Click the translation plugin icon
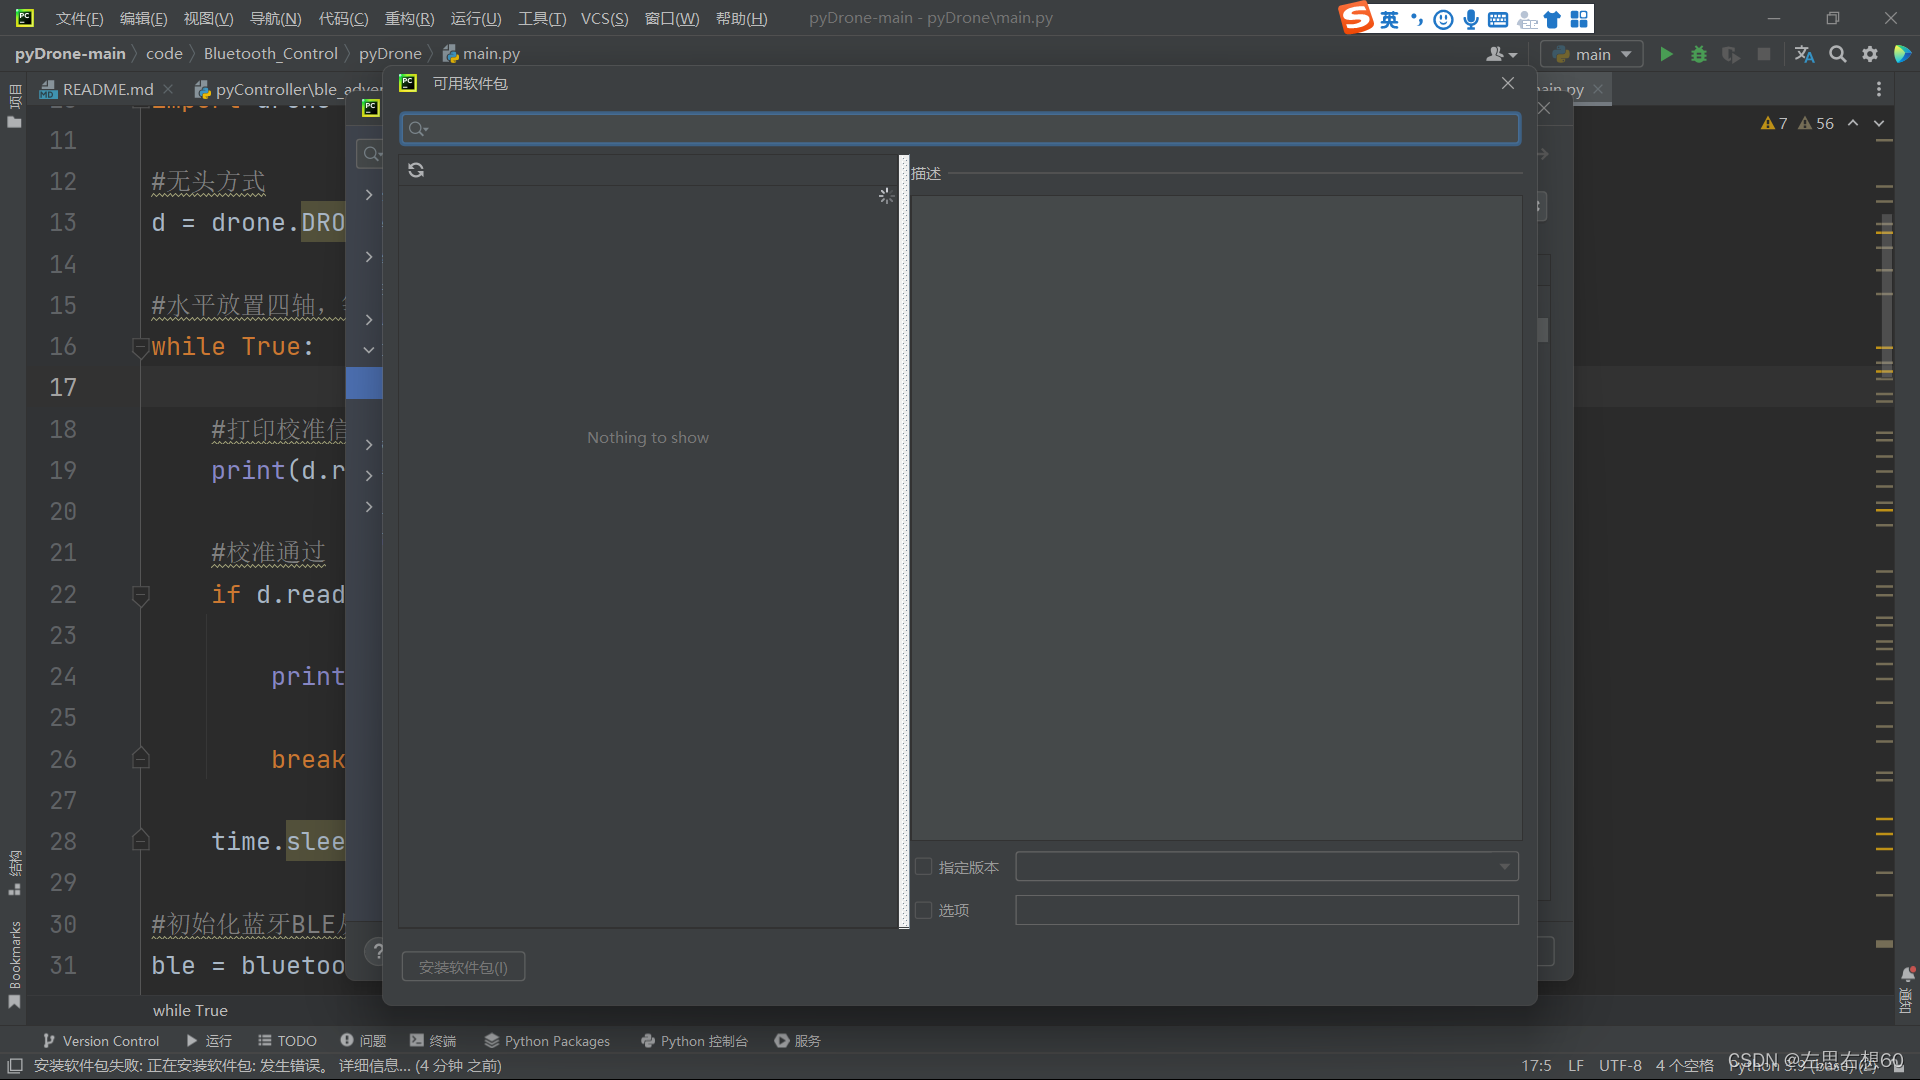This screenshot has width=1920, height=1080. tap(1804, 54)
